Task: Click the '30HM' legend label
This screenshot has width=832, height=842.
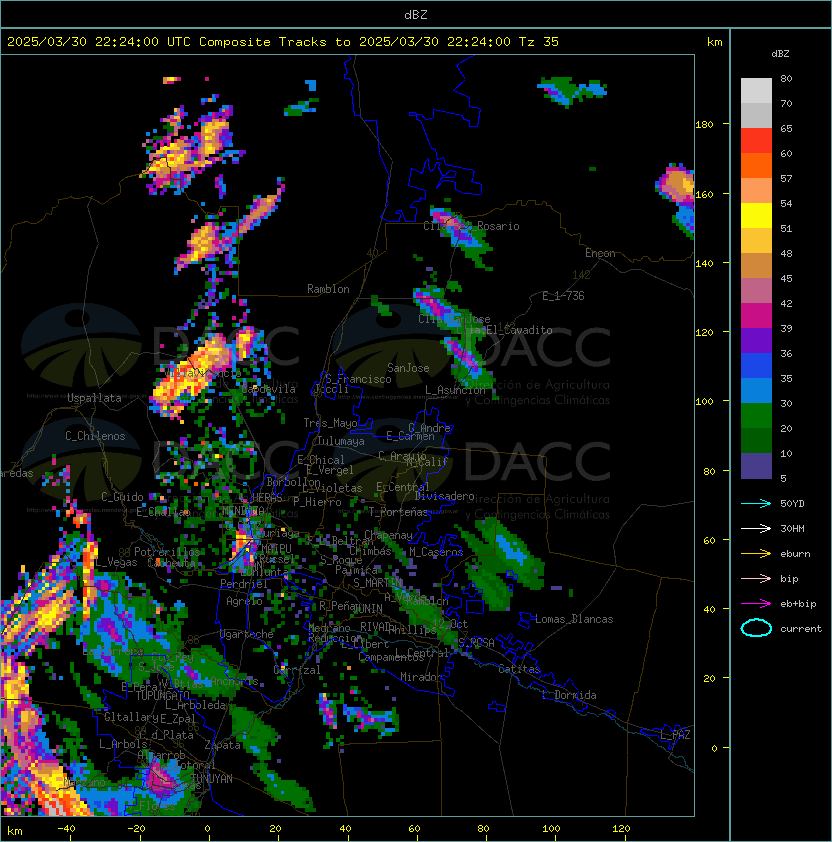Action: click(792, 528)
